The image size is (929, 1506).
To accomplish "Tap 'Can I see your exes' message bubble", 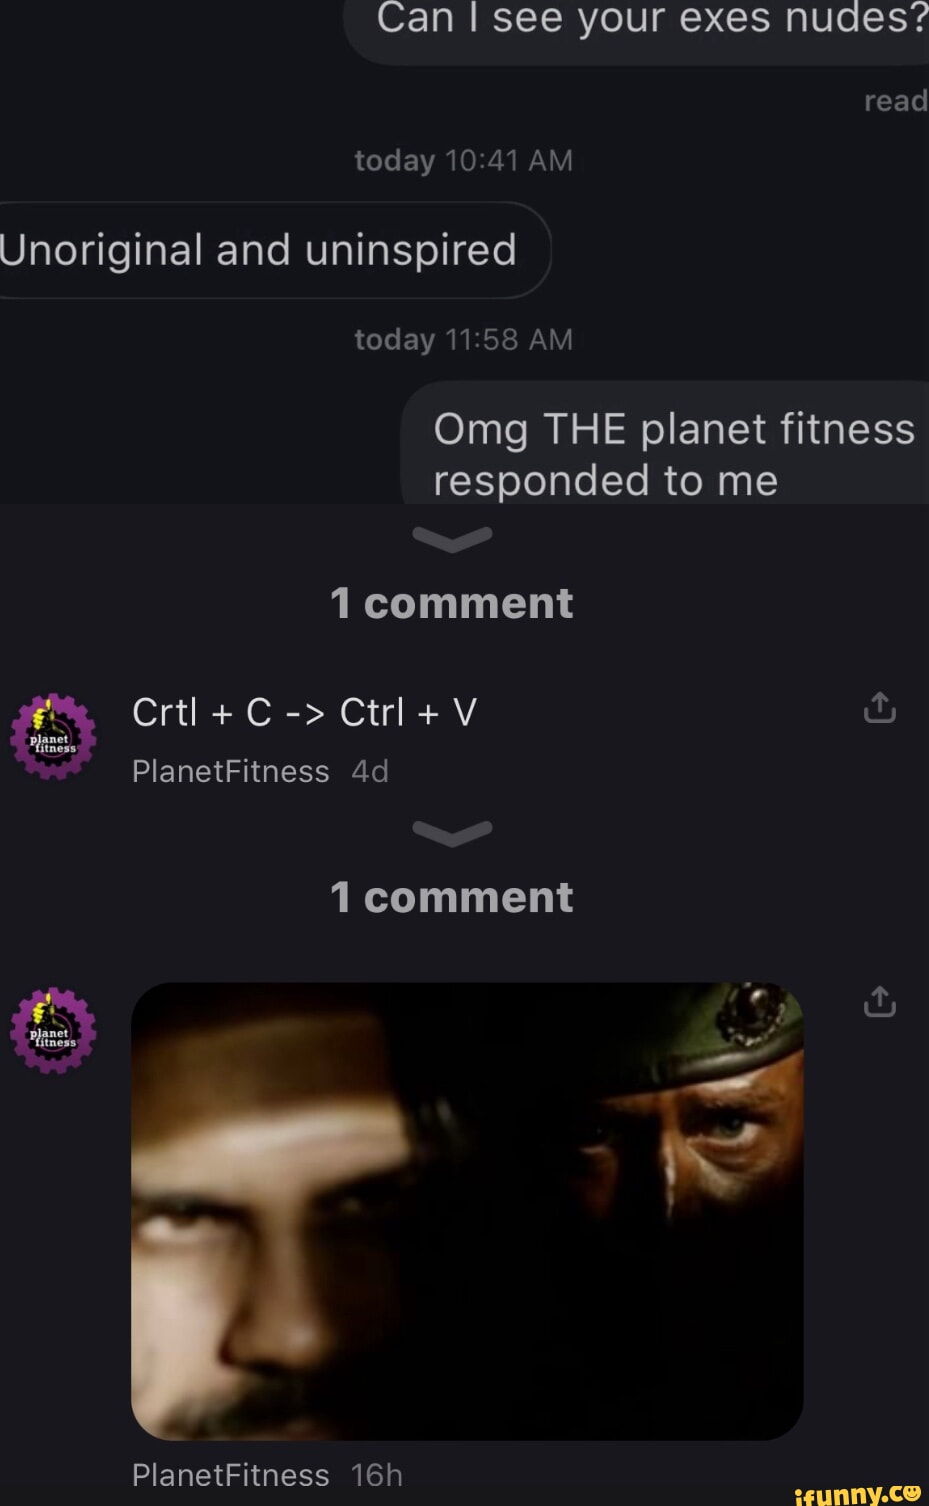I will 636,27.
